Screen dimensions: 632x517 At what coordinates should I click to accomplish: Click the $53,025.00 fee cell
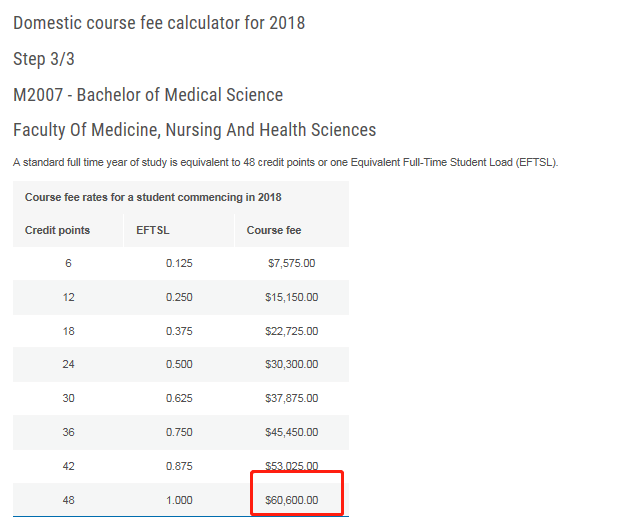click(x=291, y=466)
